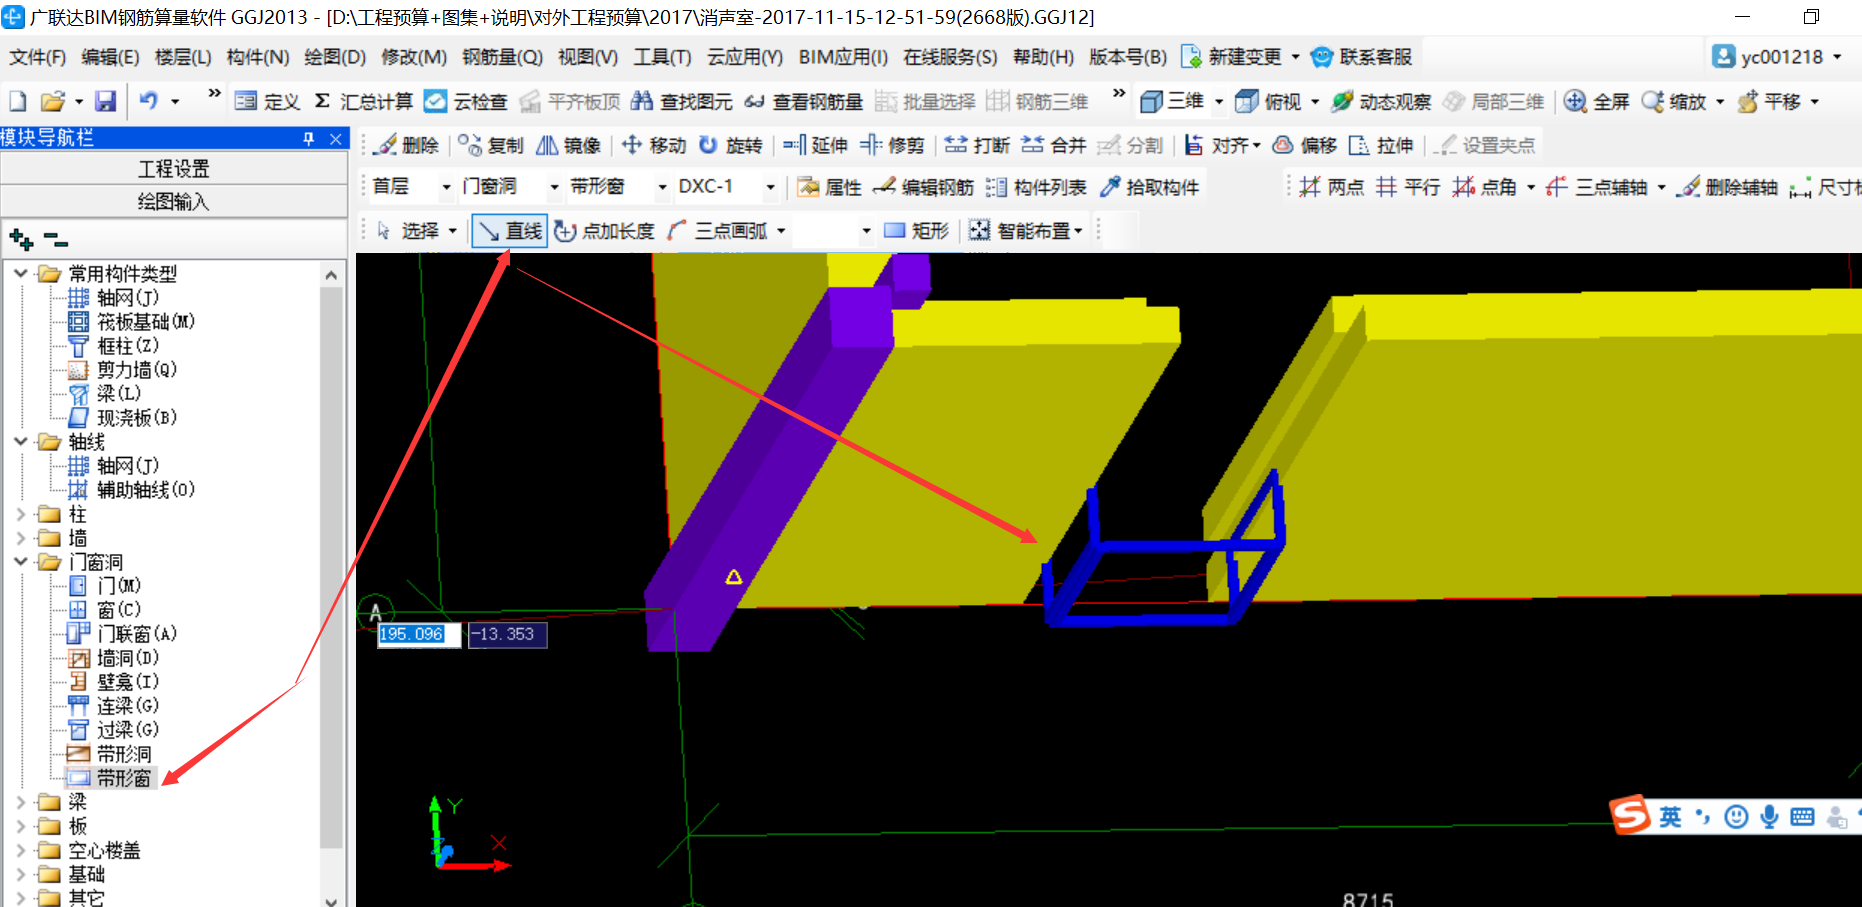
Task: Activate 拾取构件 pick component tool
Action: (1149, 187)
